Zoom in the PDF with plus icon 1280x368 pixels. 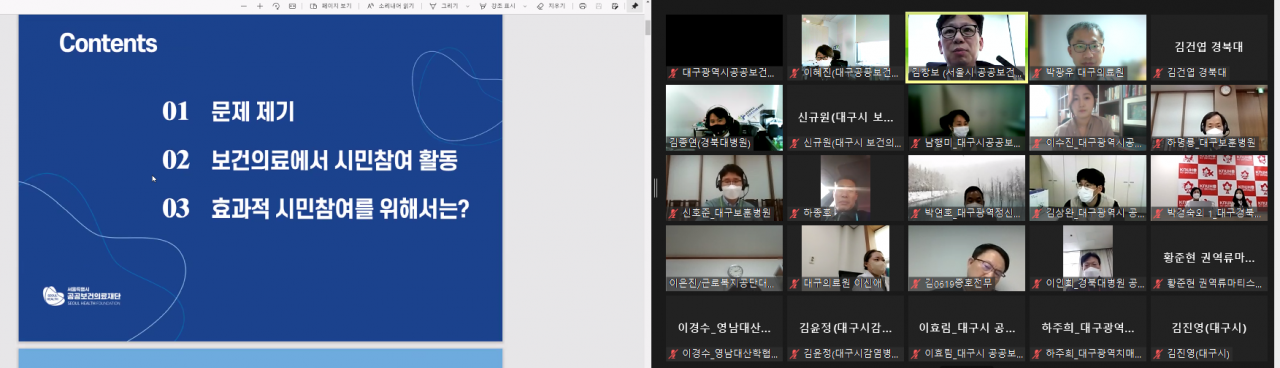pos(260,6)
